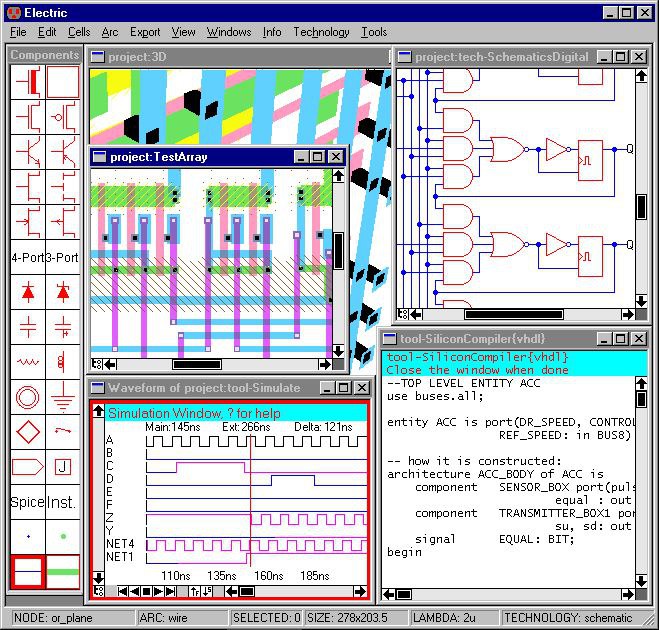This screenshot has width=659, height=630.
Task: Click SchematicsDigital window's scroll-up arrow
Action: click(x=641, y=76)
